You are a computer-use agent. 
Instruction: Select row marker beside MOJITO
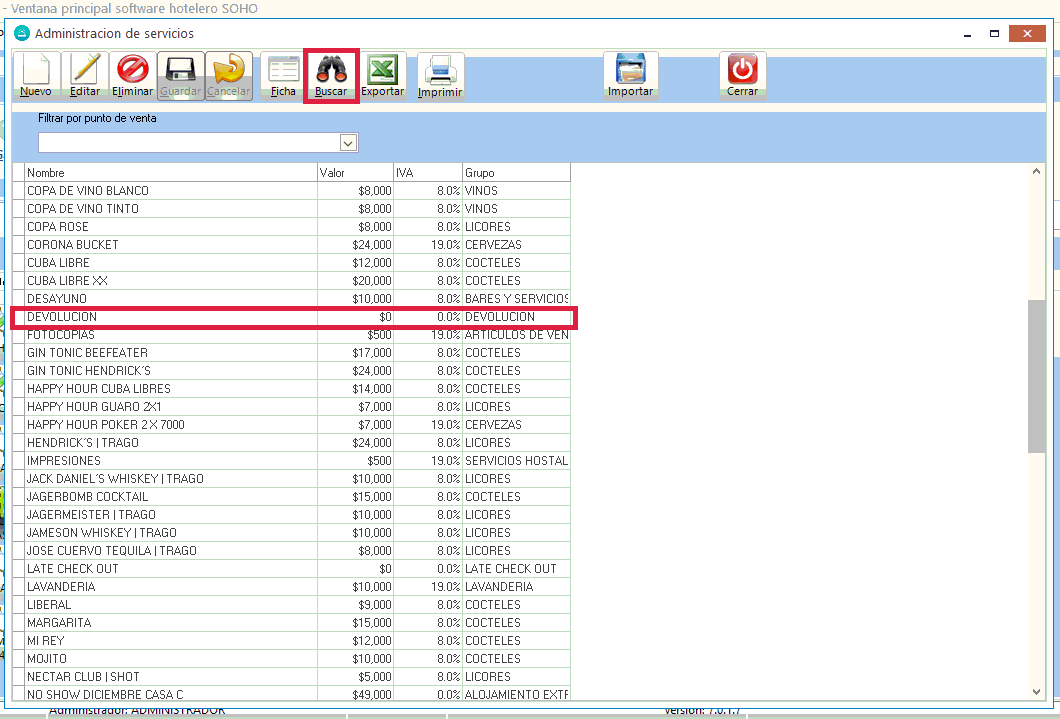[x=18, y=659]
